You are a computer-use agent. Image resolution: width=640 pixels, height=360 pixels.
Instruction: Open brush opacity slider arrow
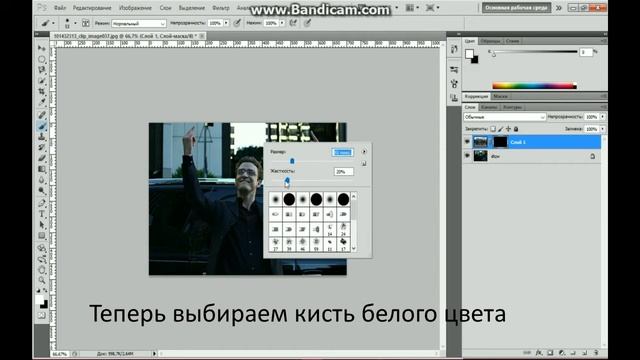tap(227, 23)
